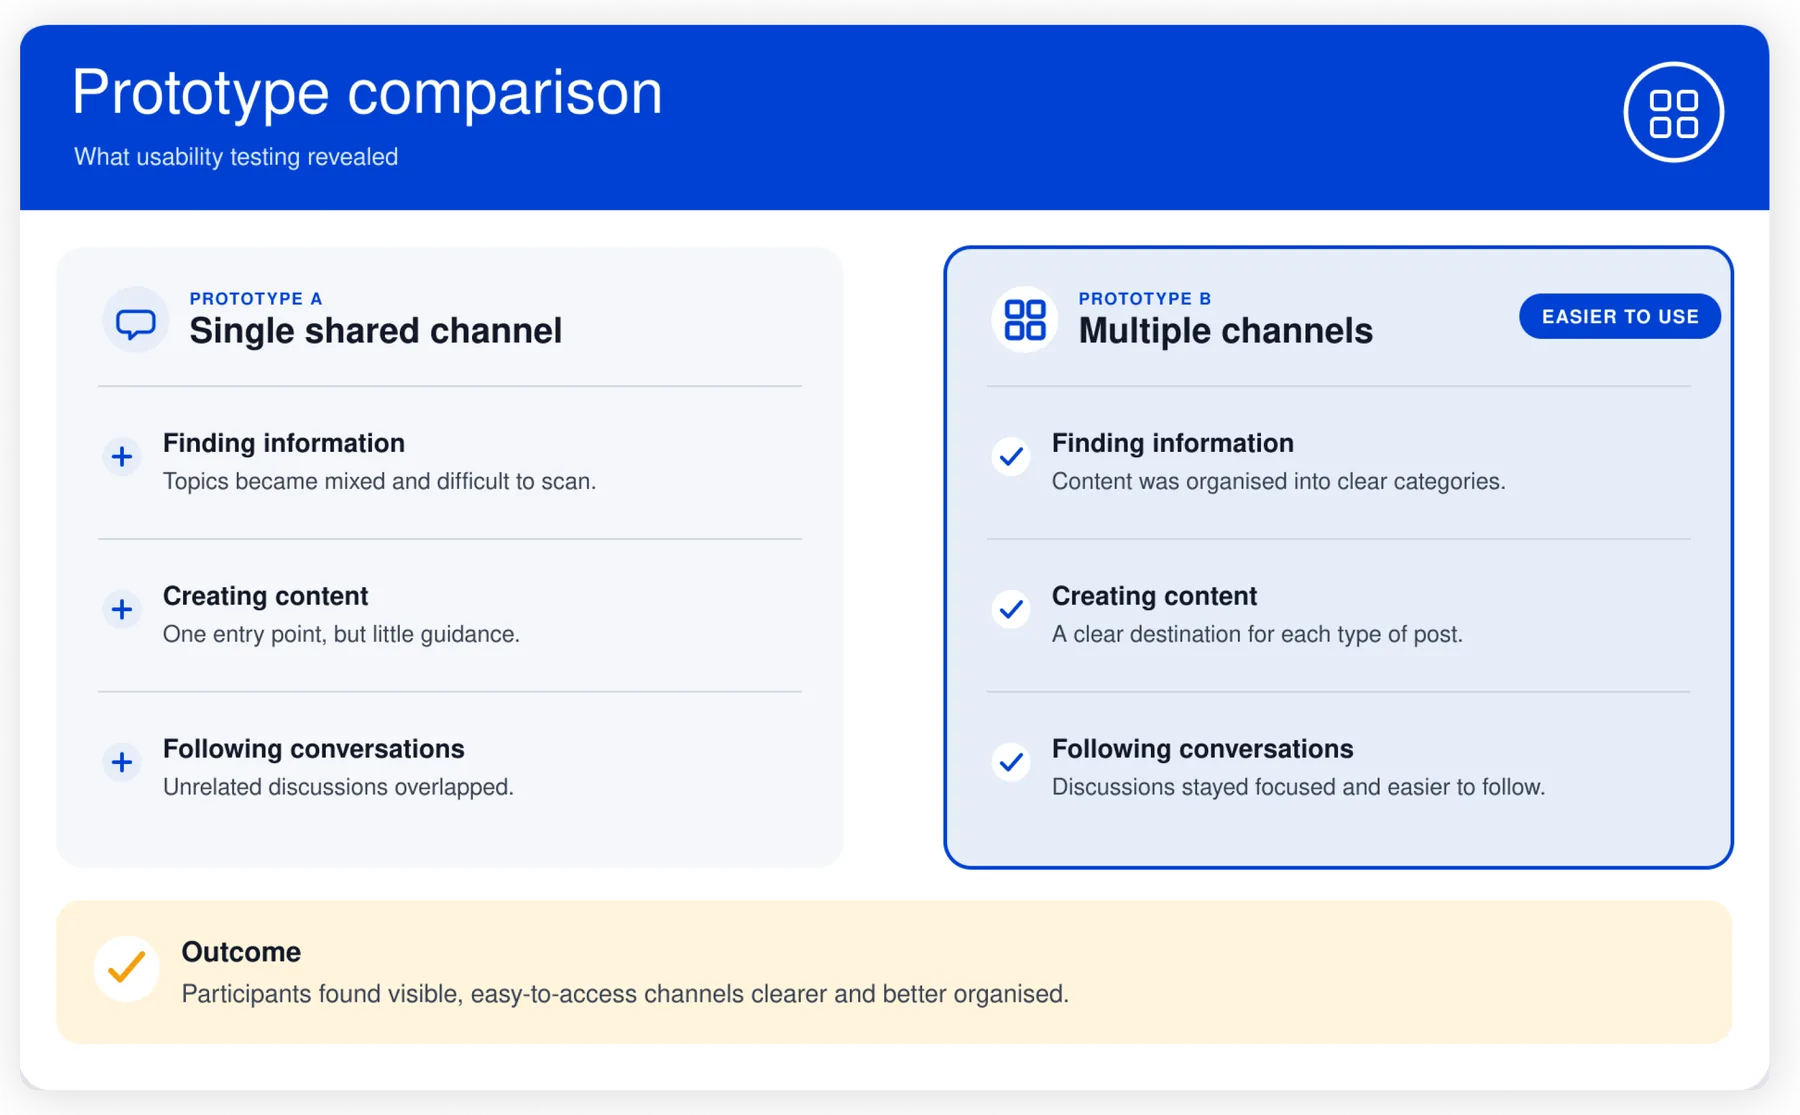
Task: Click the 'Creating content' heading under Prototype B
Action: [1155, 596]
